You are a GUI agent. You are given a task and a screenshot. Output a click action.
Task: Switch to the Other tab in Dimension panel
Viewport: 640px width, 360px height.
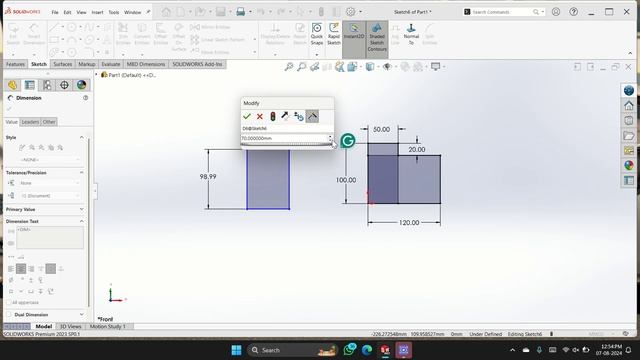pyautogui.click(x=49, y=122)
